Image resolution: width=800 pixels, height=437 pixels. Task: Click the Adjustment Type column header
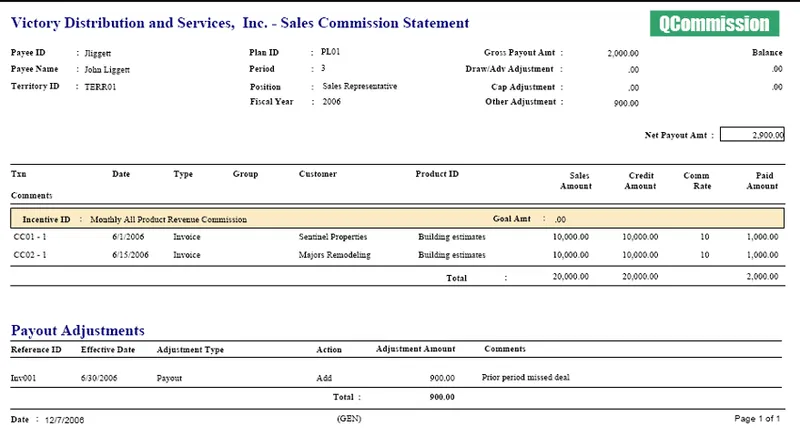point(190,349)
